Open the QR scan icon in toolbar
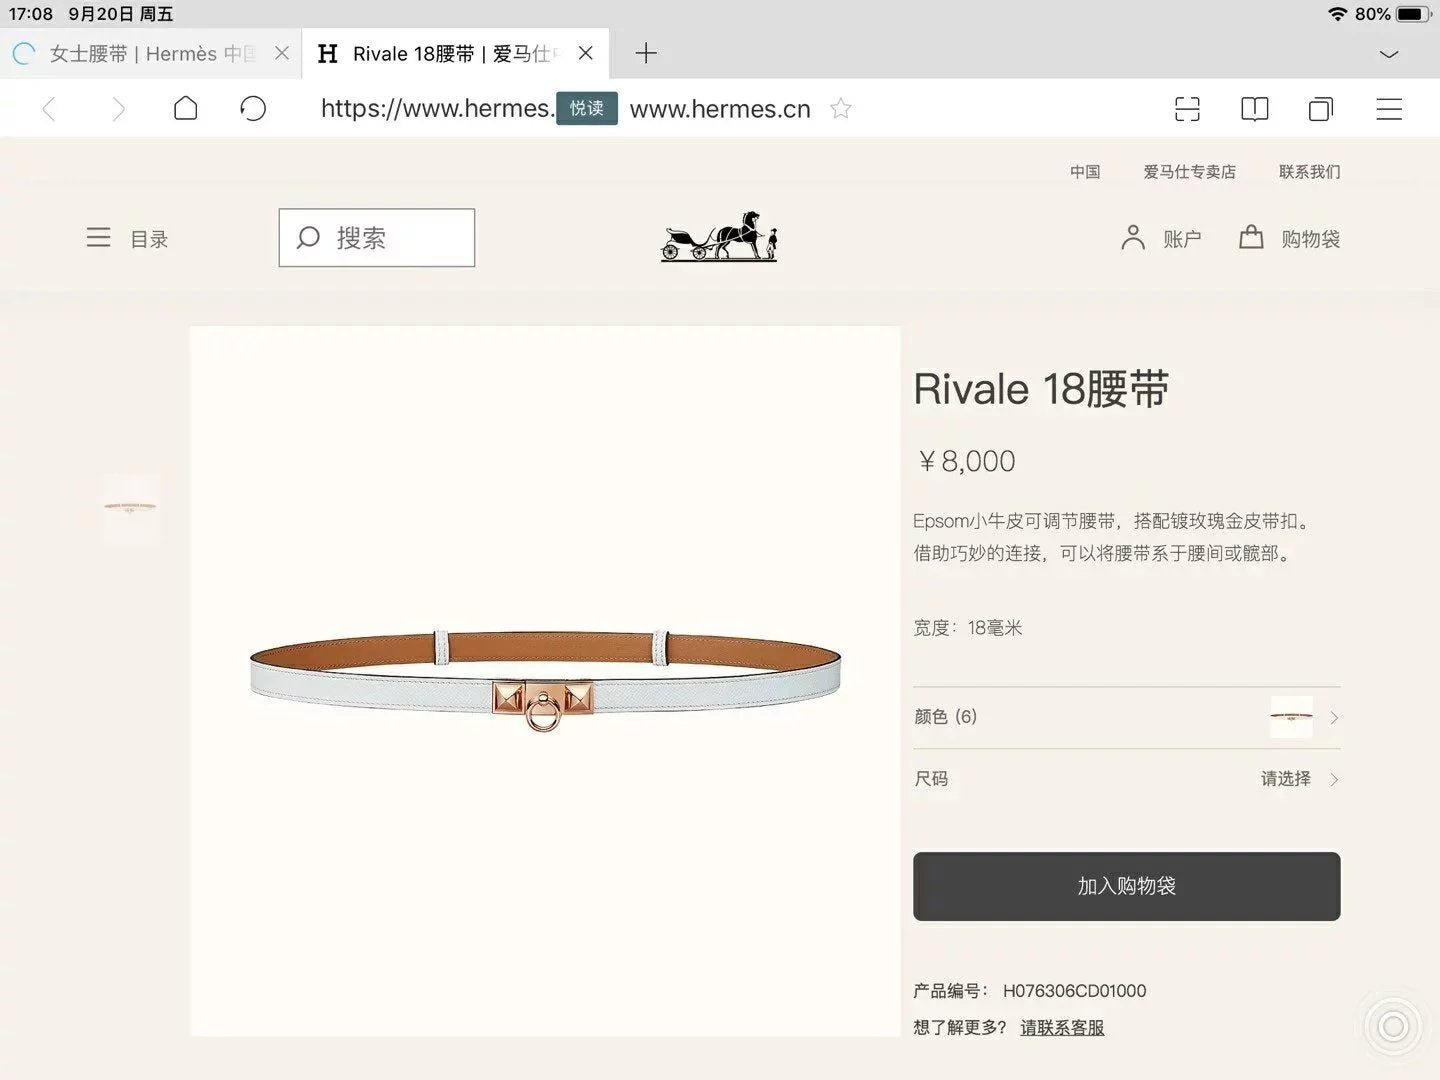The image size is (1440, 1080). 1187,109
